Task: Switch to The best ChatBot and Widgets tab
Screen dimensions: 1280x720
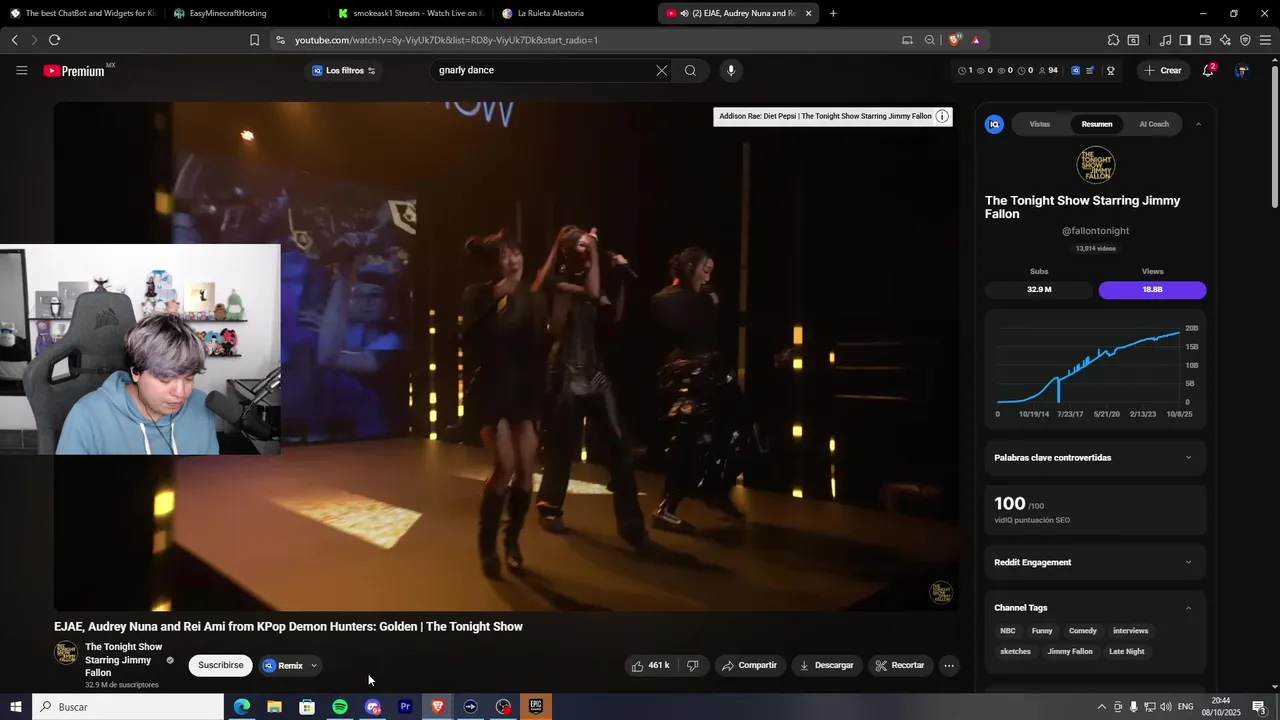Action: (82, 13)
